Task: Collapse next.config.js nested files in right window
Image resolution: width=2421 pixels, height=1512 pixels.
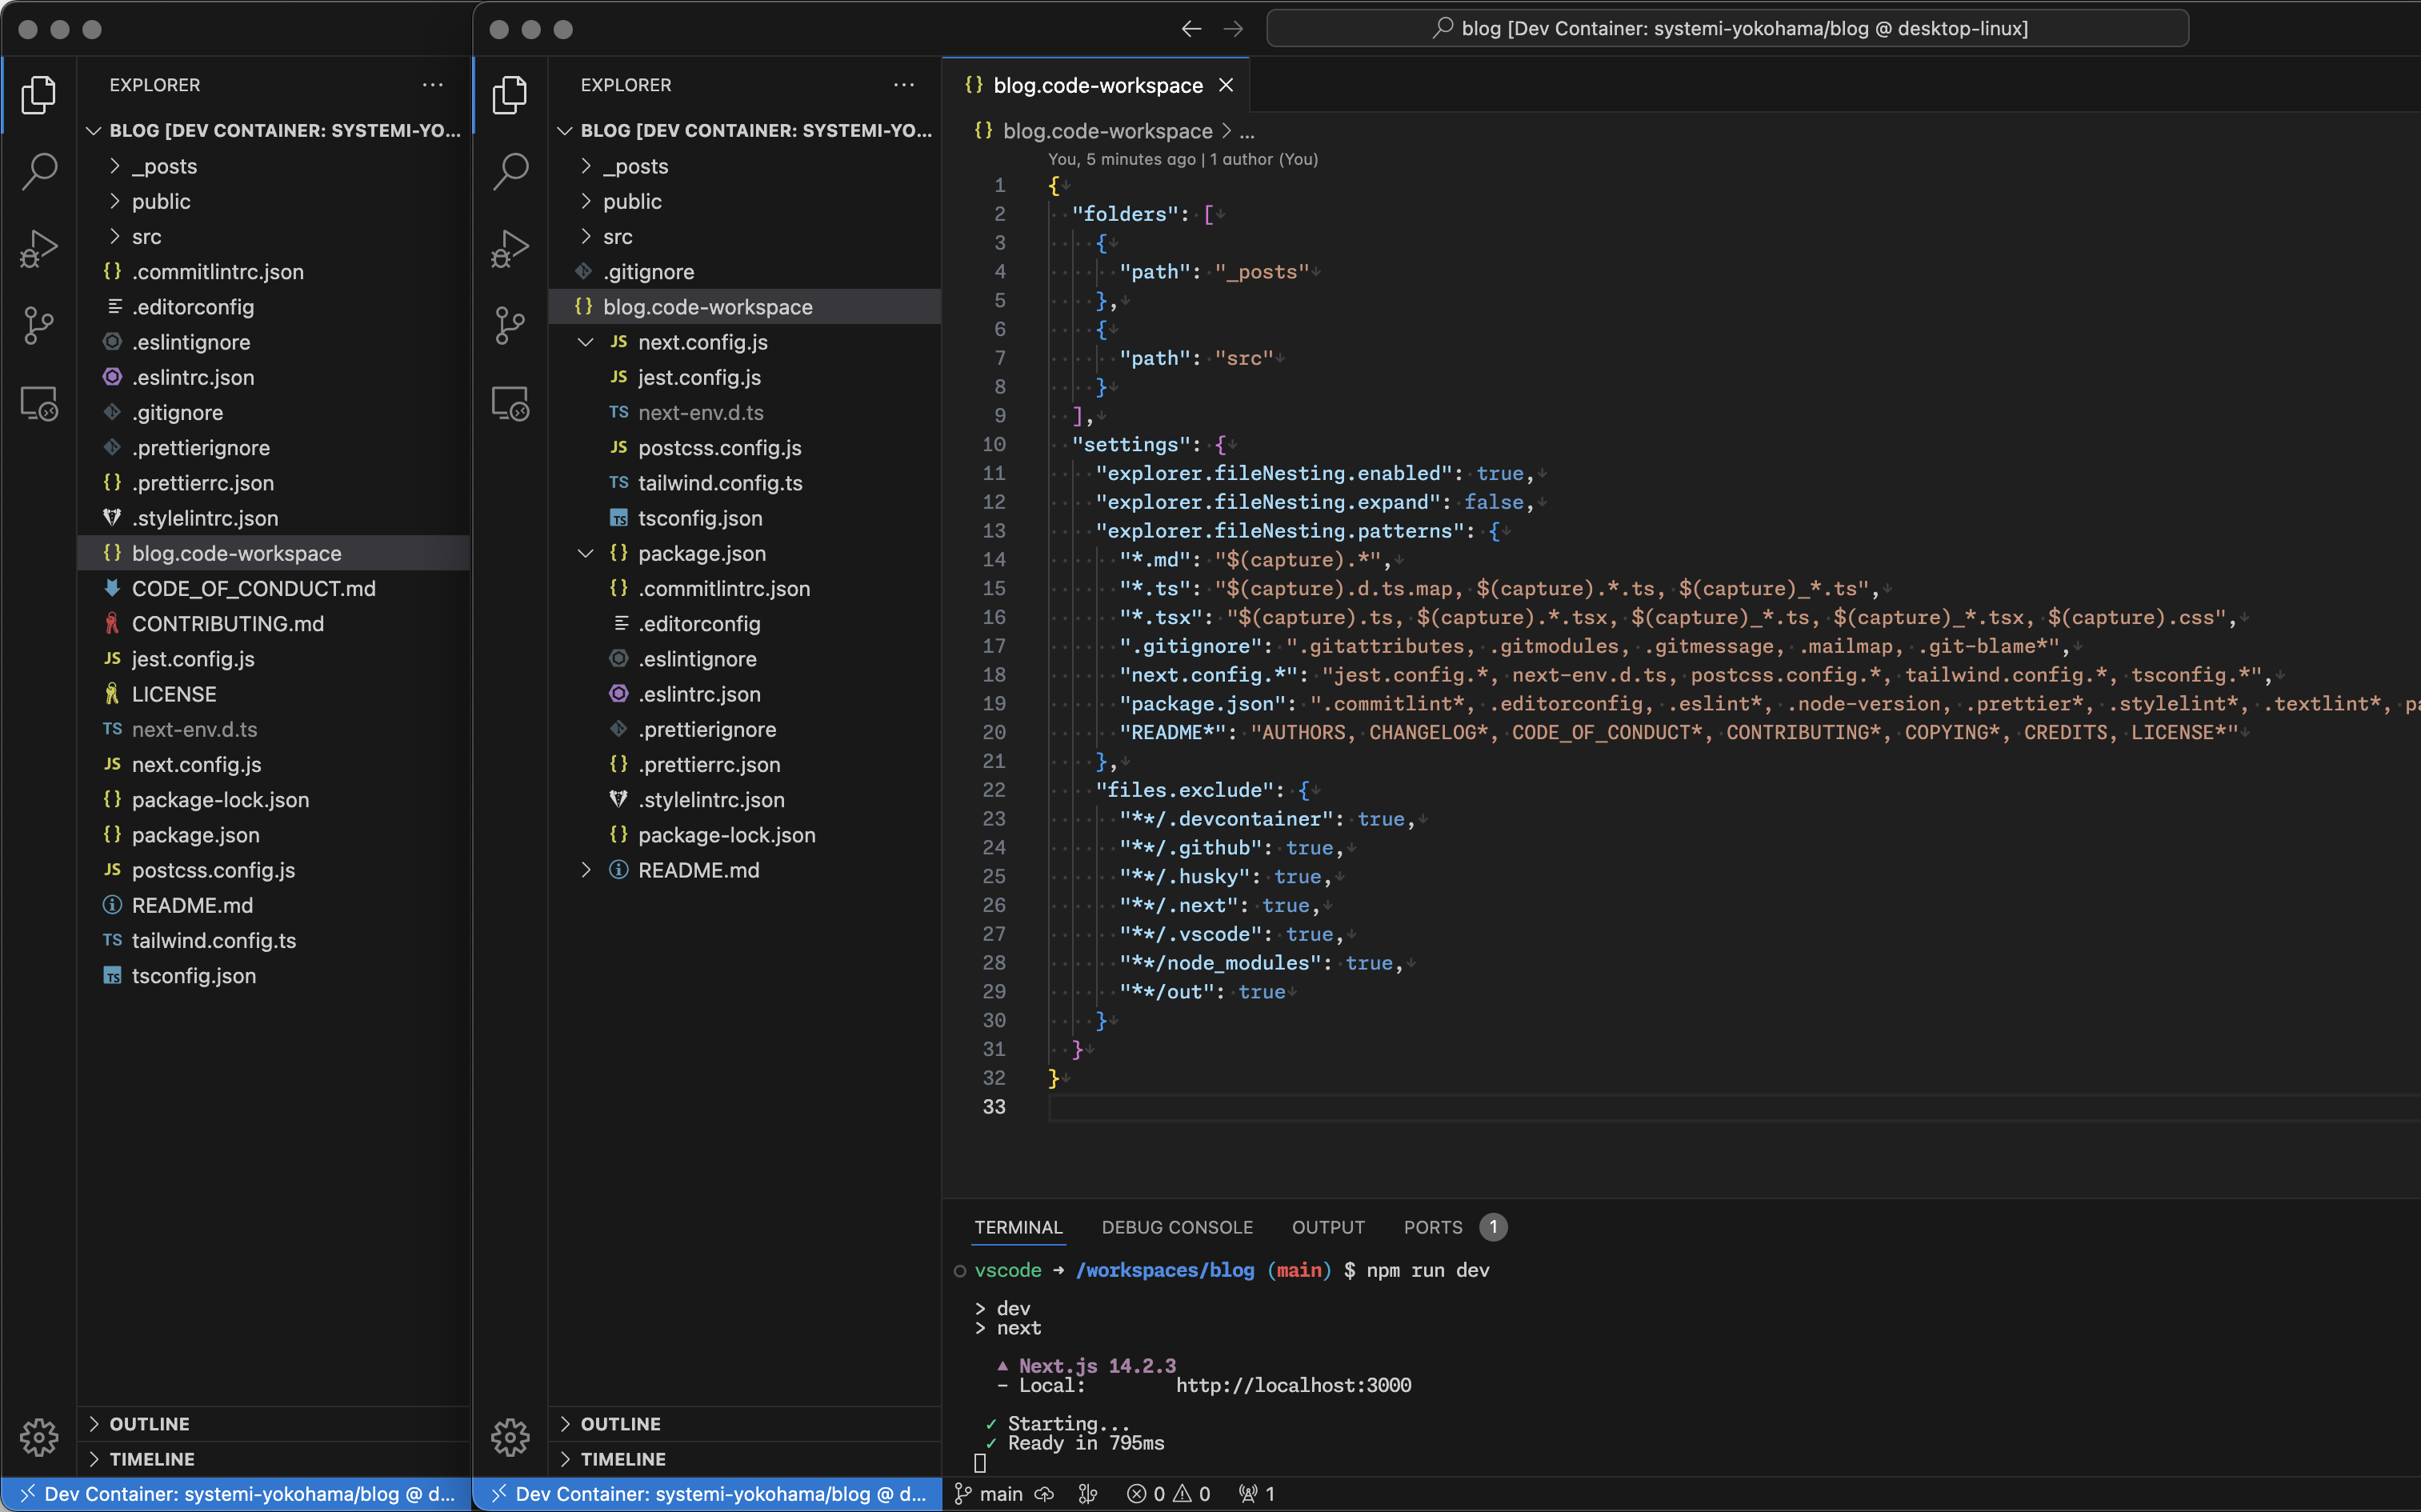Action: [x=586, y=342]
